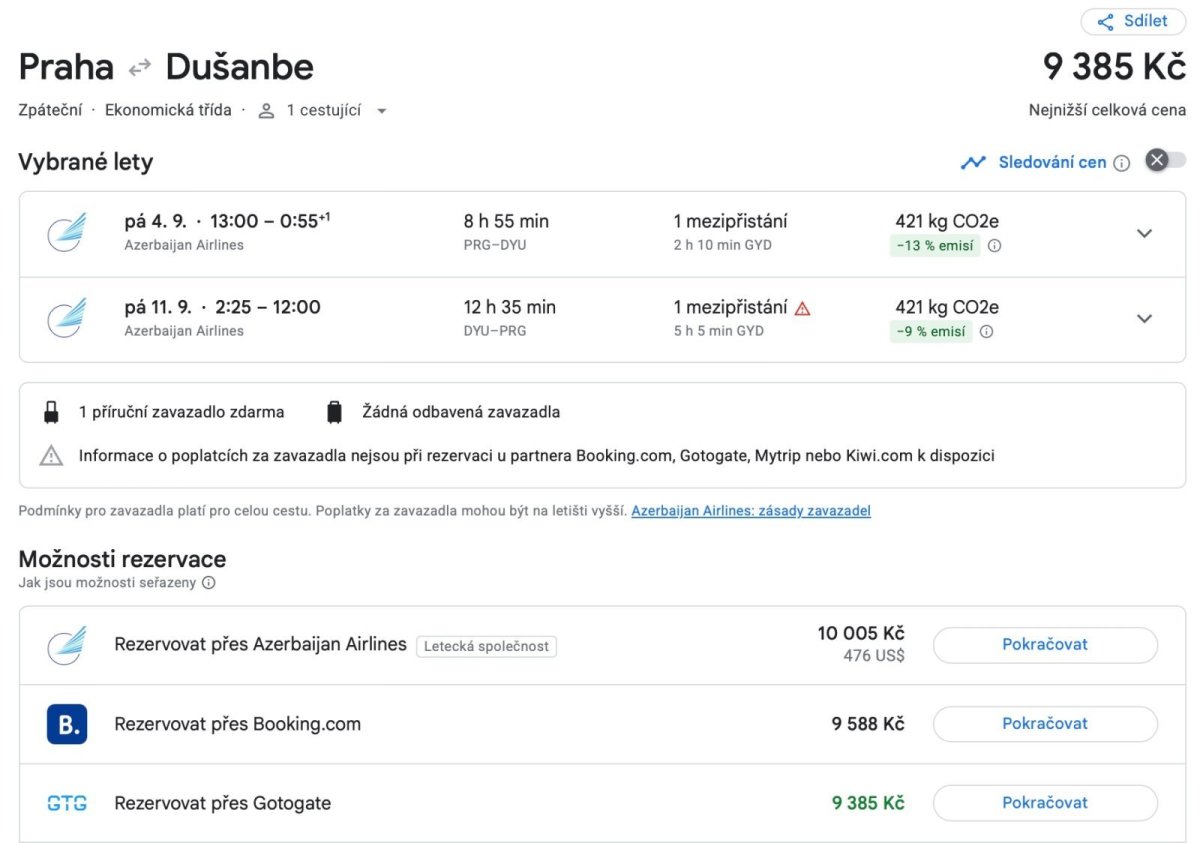Click the −9 % emisí badge
The width and height of the screenshot is (1200, 843).
click(931, 332)
